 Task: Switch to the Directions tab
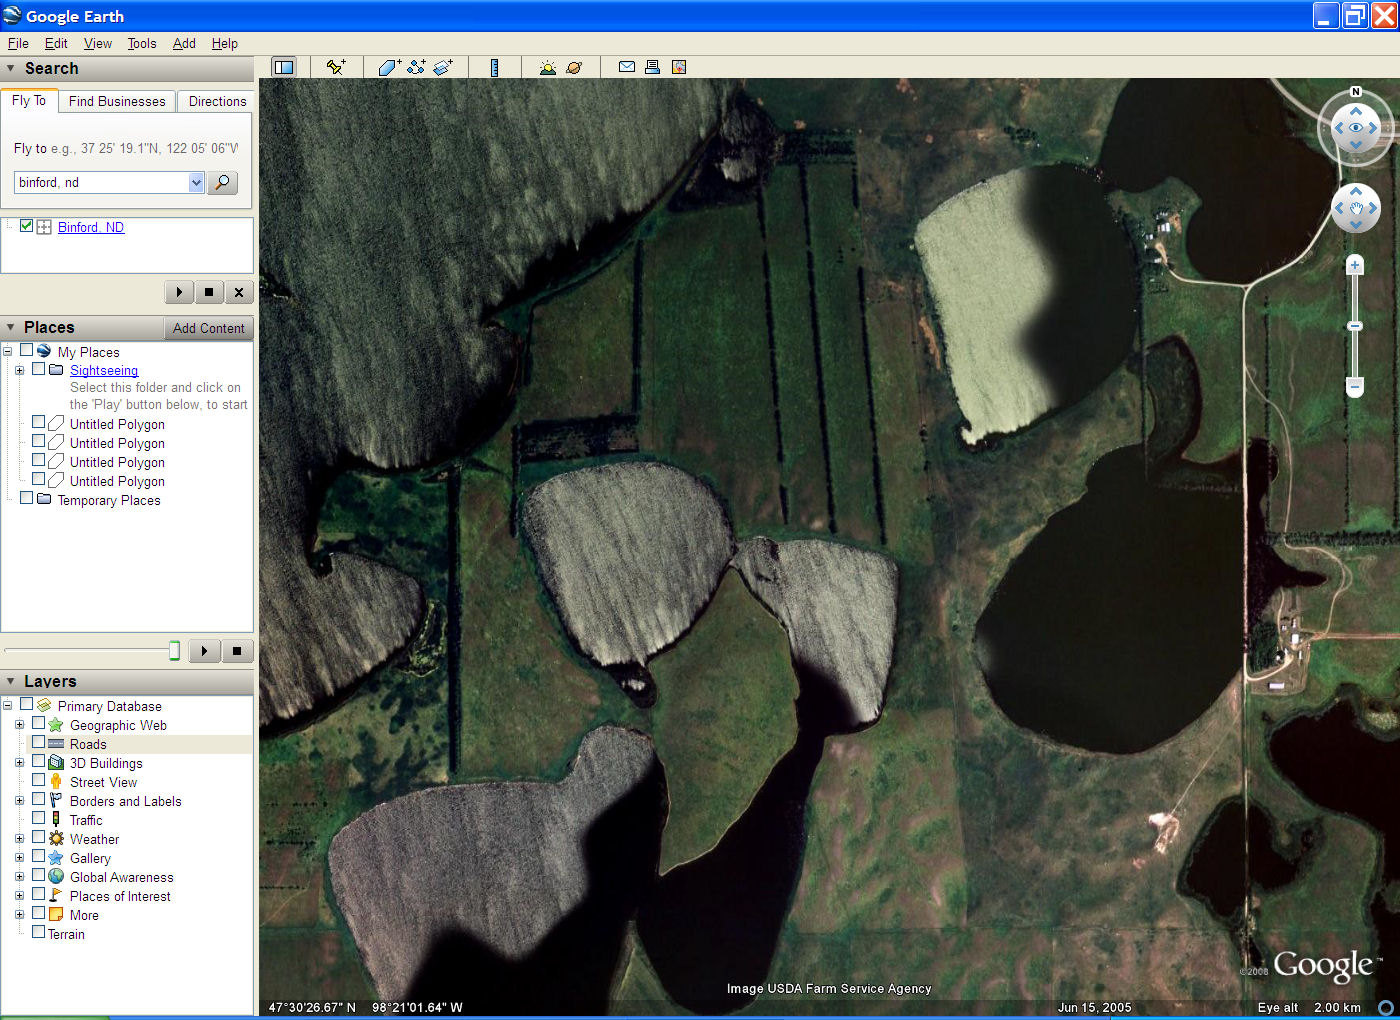217,101
